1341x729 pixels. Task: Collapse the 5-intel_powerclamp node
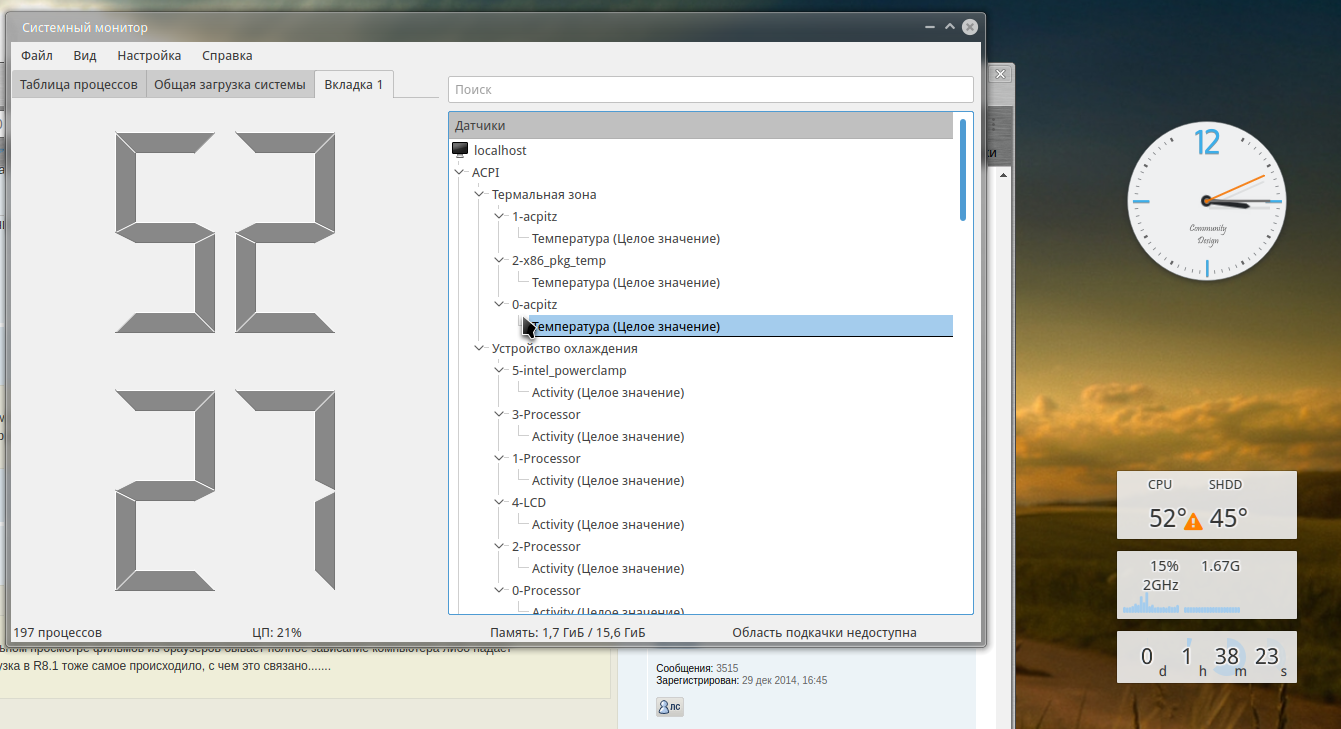(500, 370)
